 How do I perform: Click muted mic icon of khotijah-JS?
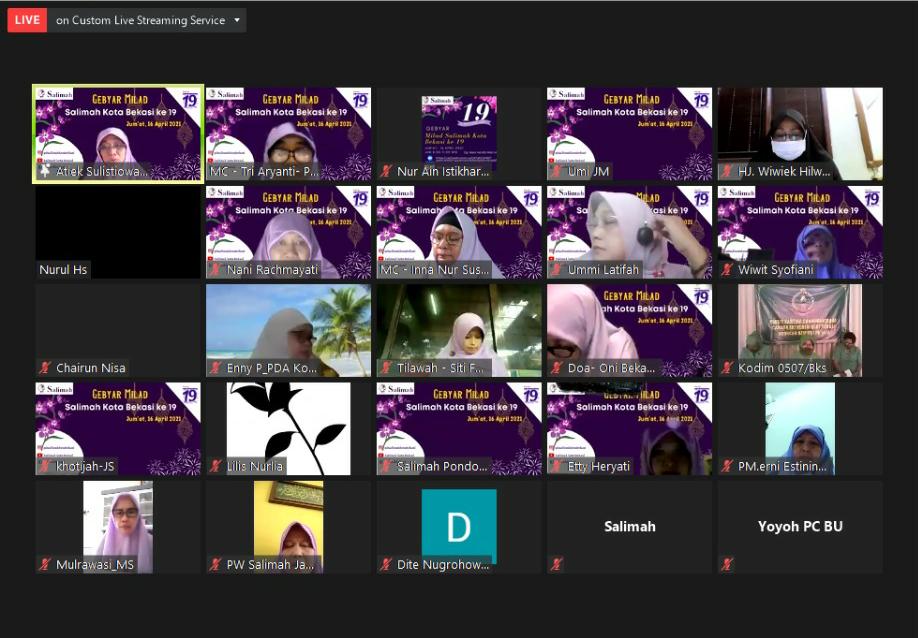click(x=45, y=467)
